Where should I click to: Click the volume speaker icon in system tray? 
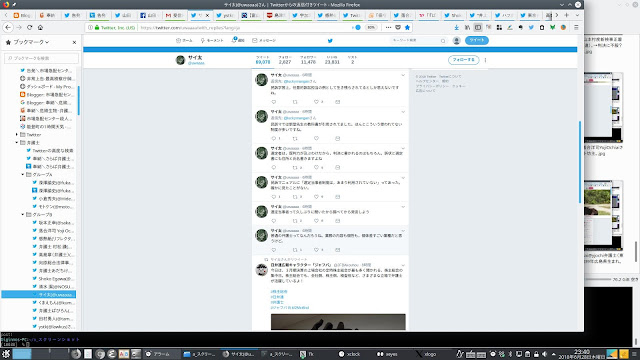point(544,354)
